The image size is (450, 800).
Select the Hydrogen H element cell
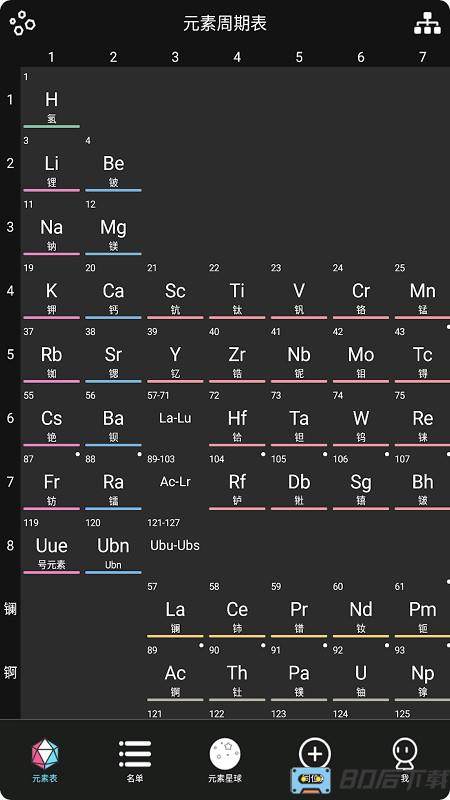(x=52, y=100)
